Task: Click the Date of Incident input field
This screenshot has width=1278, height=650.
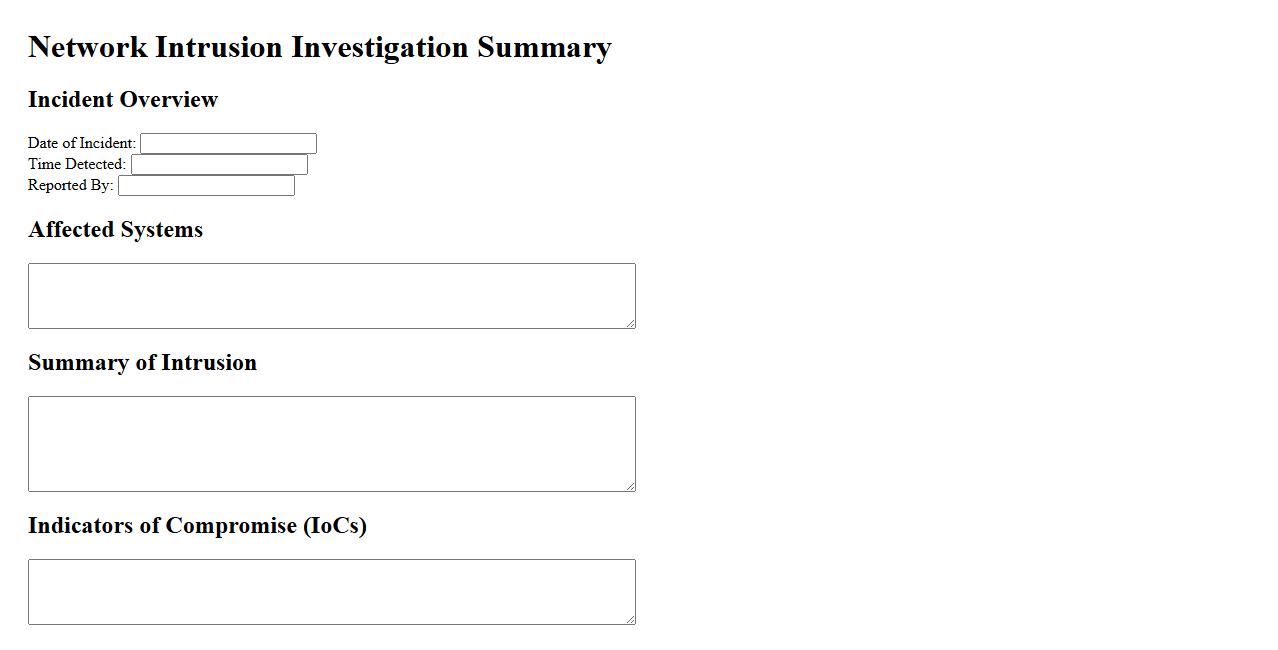Action: pyautogui.click(x=228, y=144)
